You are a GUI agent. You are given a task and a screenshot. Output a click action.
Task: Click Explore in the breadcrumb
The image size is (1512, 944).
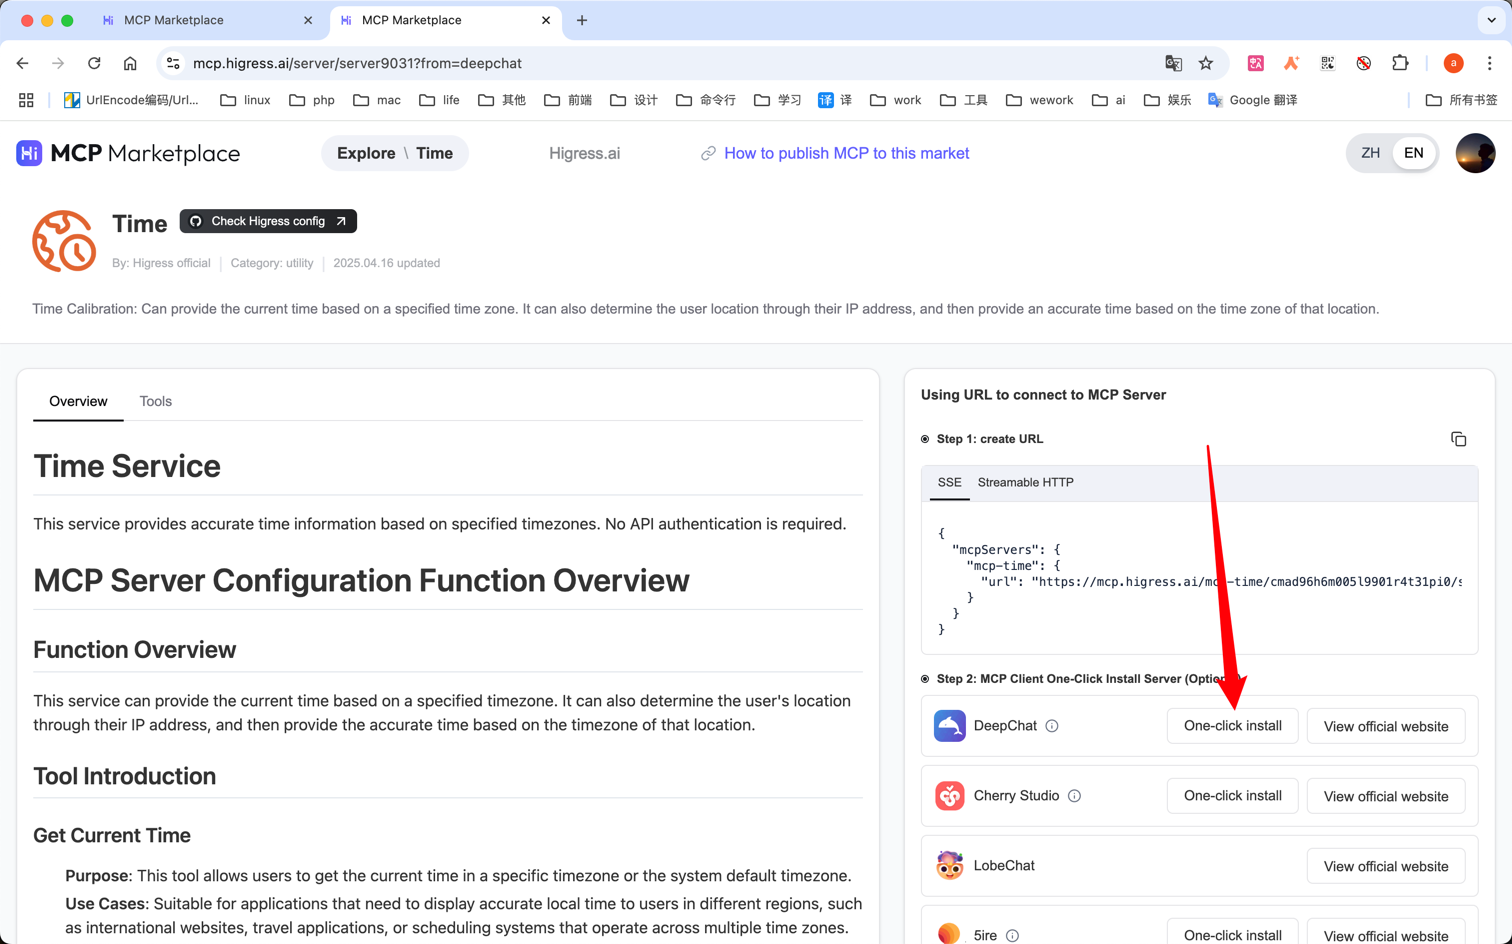[x=366, y=153]
